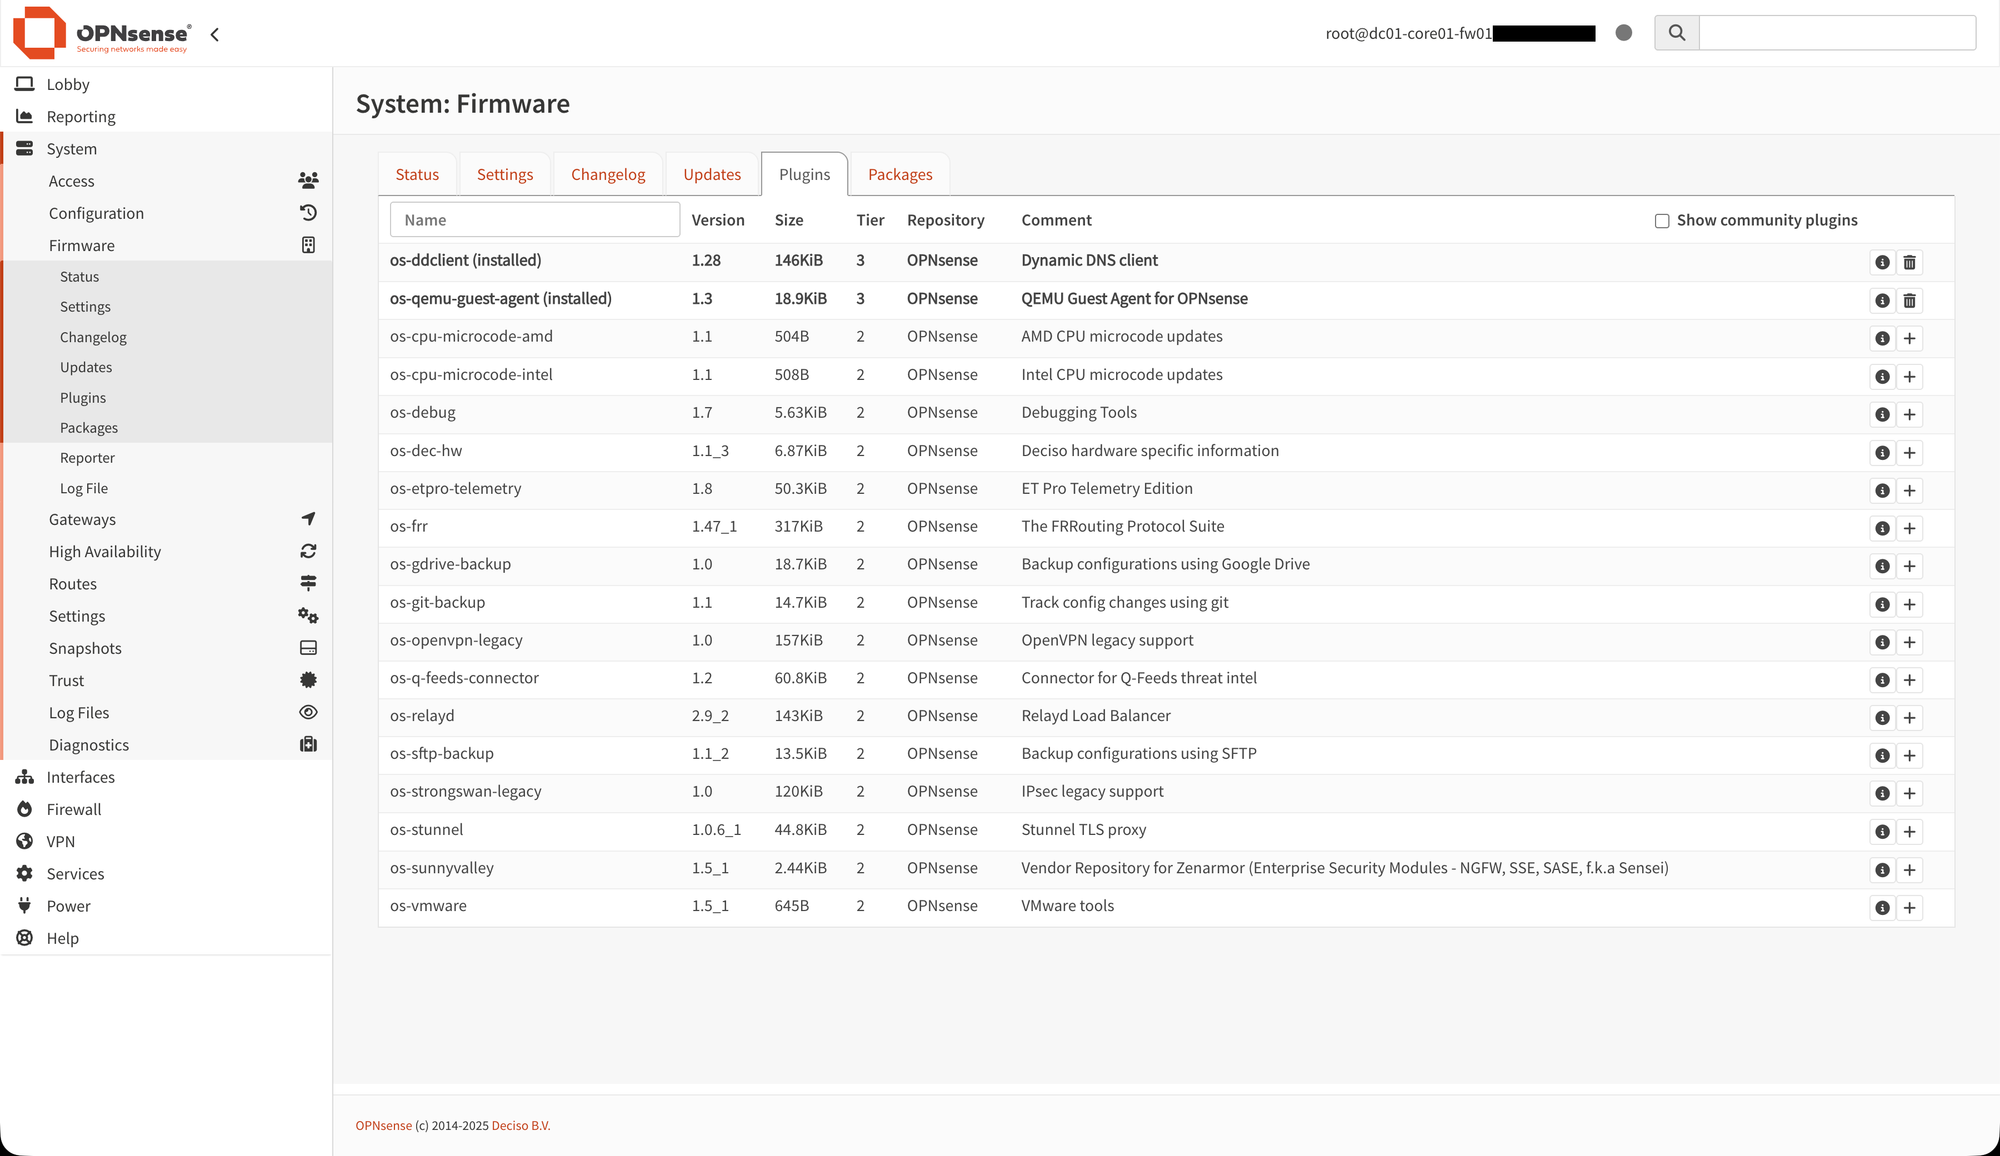Navigate to the VPN menu entry
This screenshot has height=1156, width=2000.
click(60, 841)
